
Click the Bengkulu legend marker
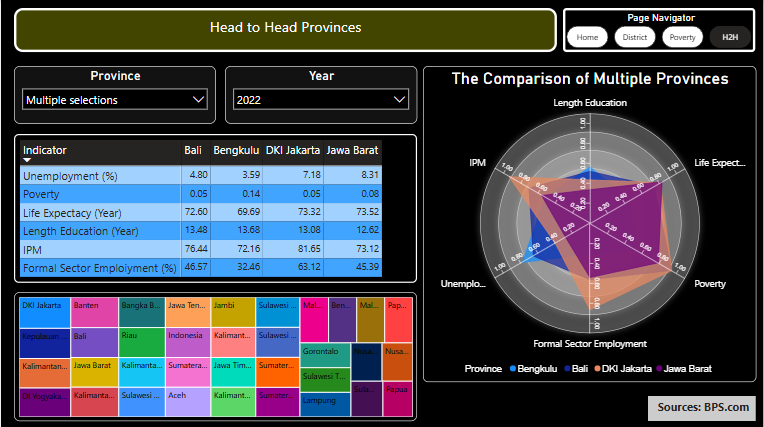512,369
